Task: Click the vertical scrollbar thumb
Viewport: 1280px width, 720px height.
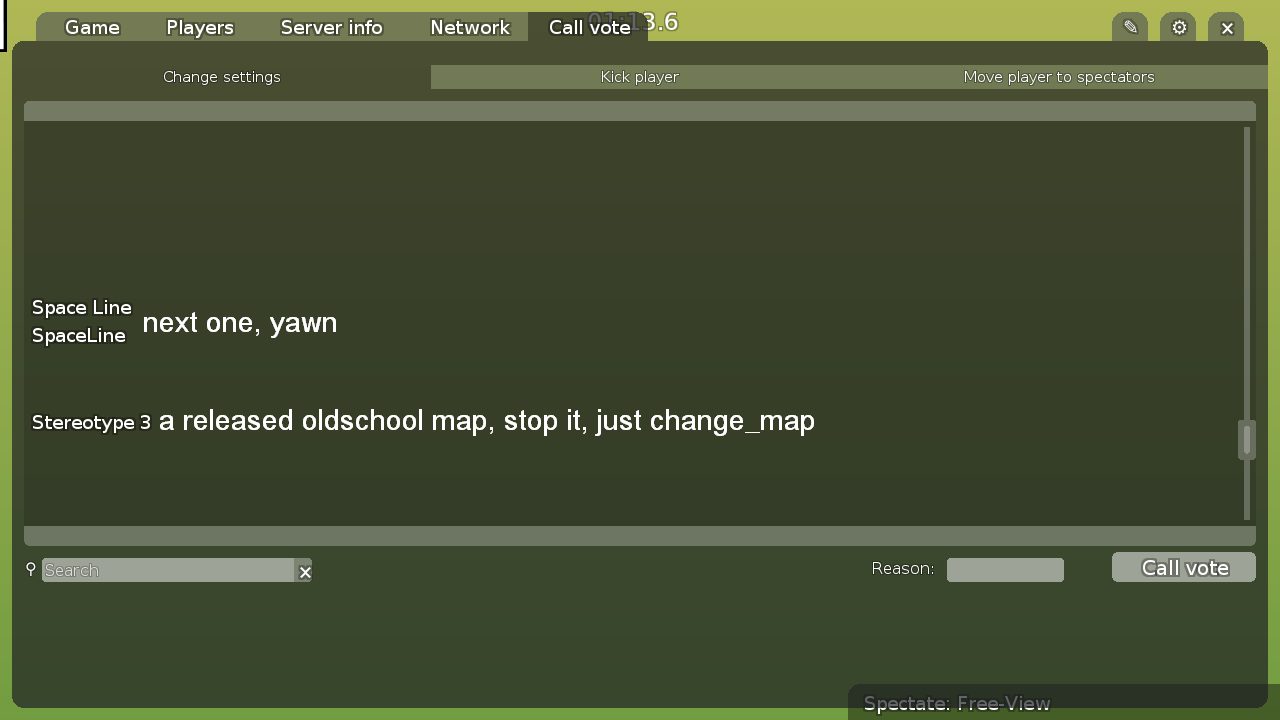Action: 1246,439
